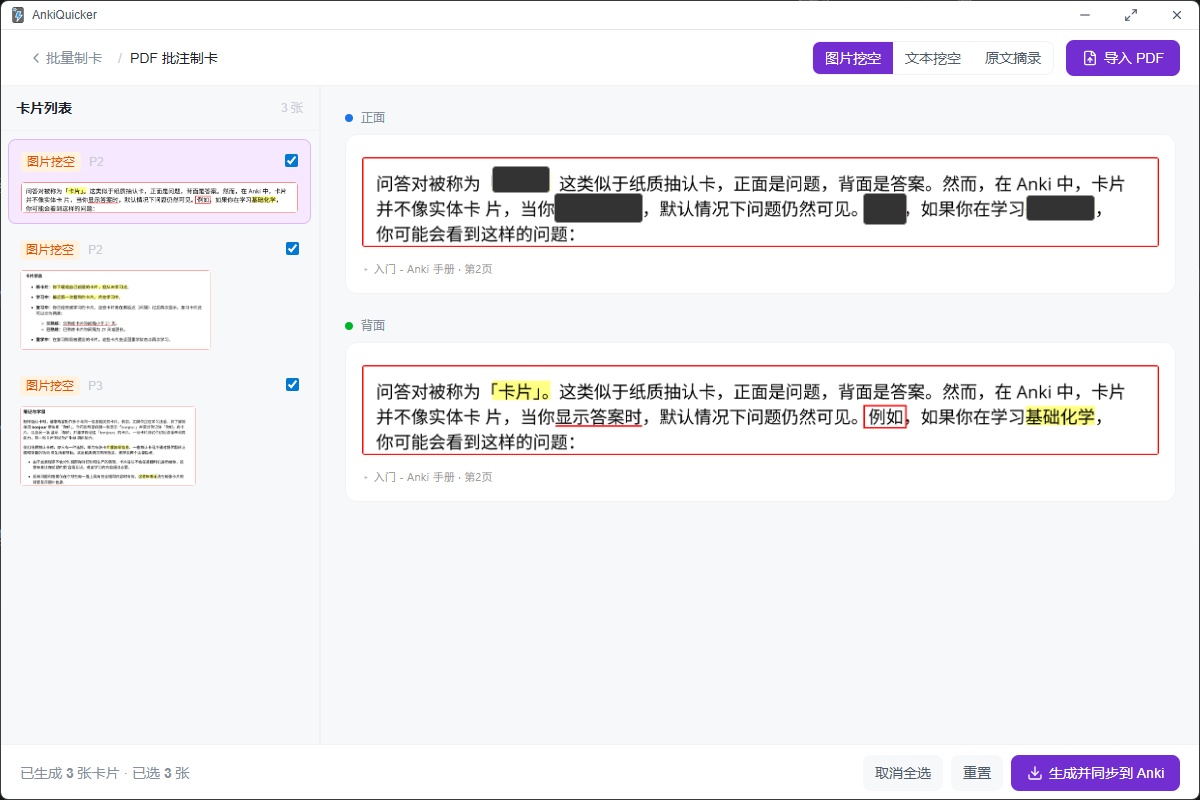Click the blue dot next to 正面
This screenshot has width=1200, height=800.
349,118
